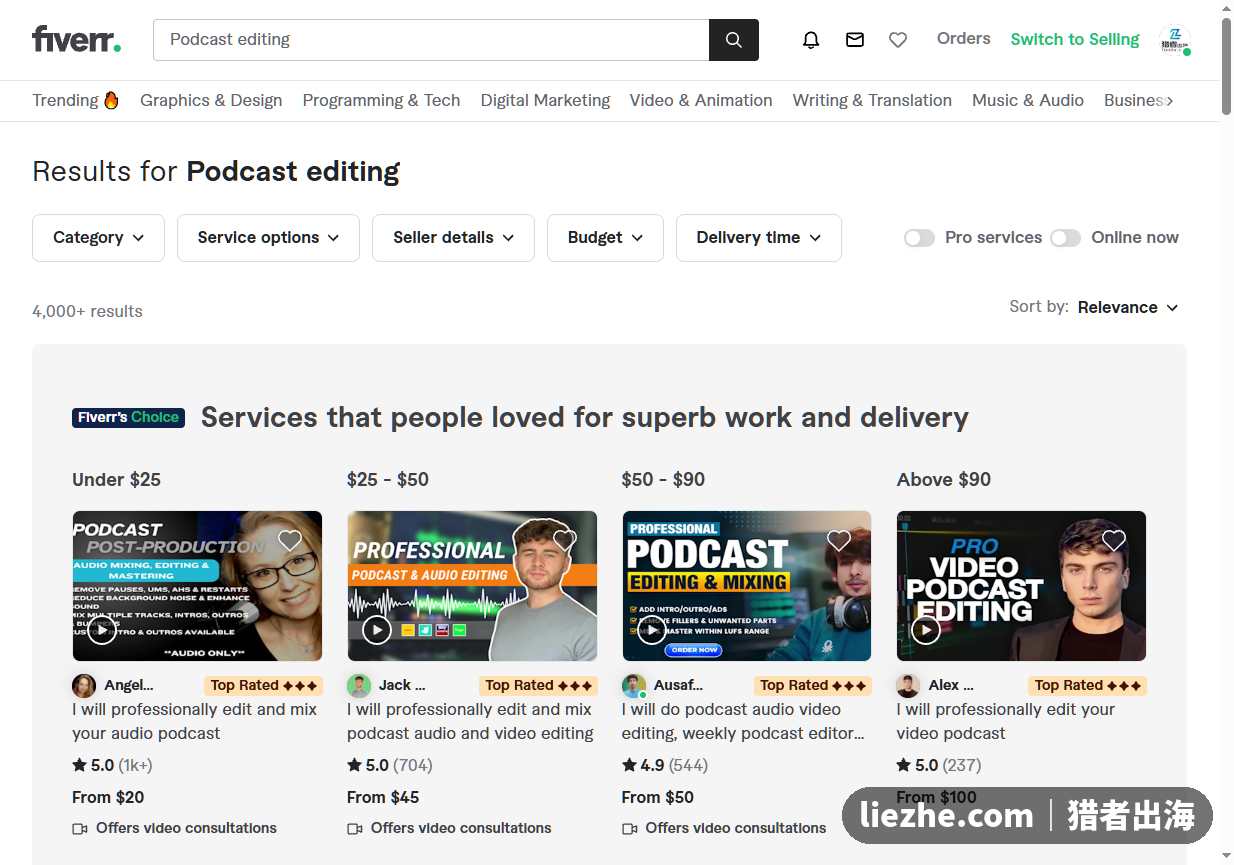The image size is (1234, 865).
Task: Click Alex's seller avatar
Action: [x=908, y=686]
